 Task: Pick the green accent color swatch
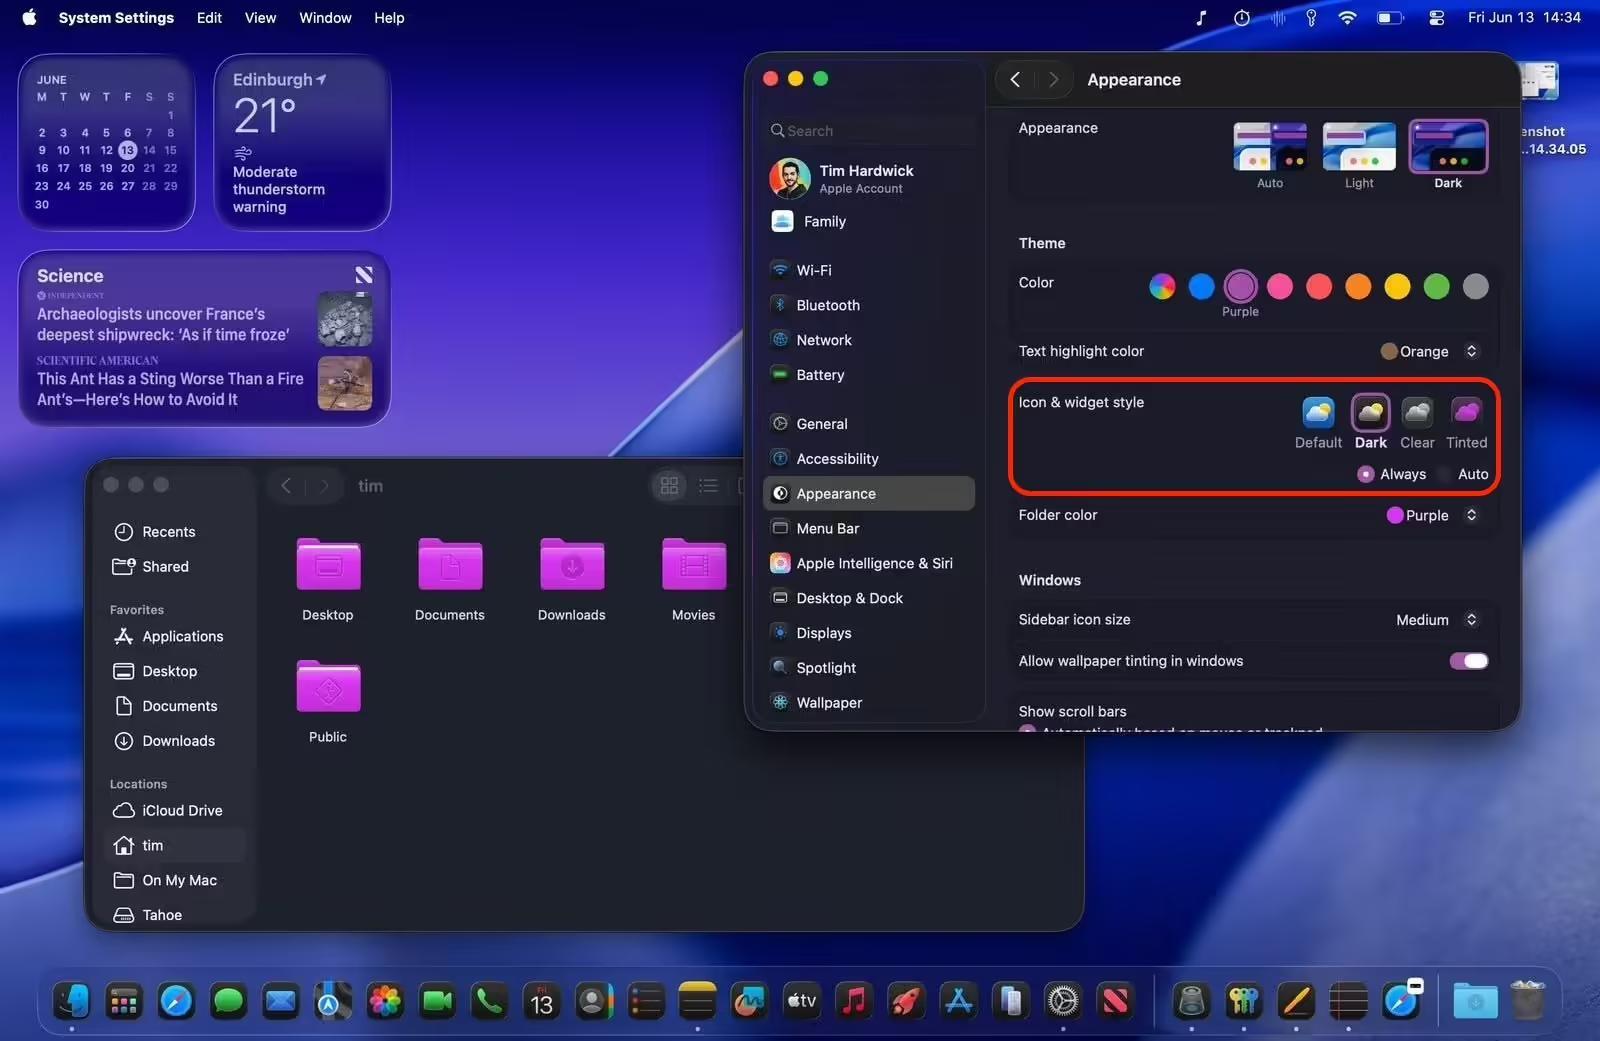(x=1436, y=287)
